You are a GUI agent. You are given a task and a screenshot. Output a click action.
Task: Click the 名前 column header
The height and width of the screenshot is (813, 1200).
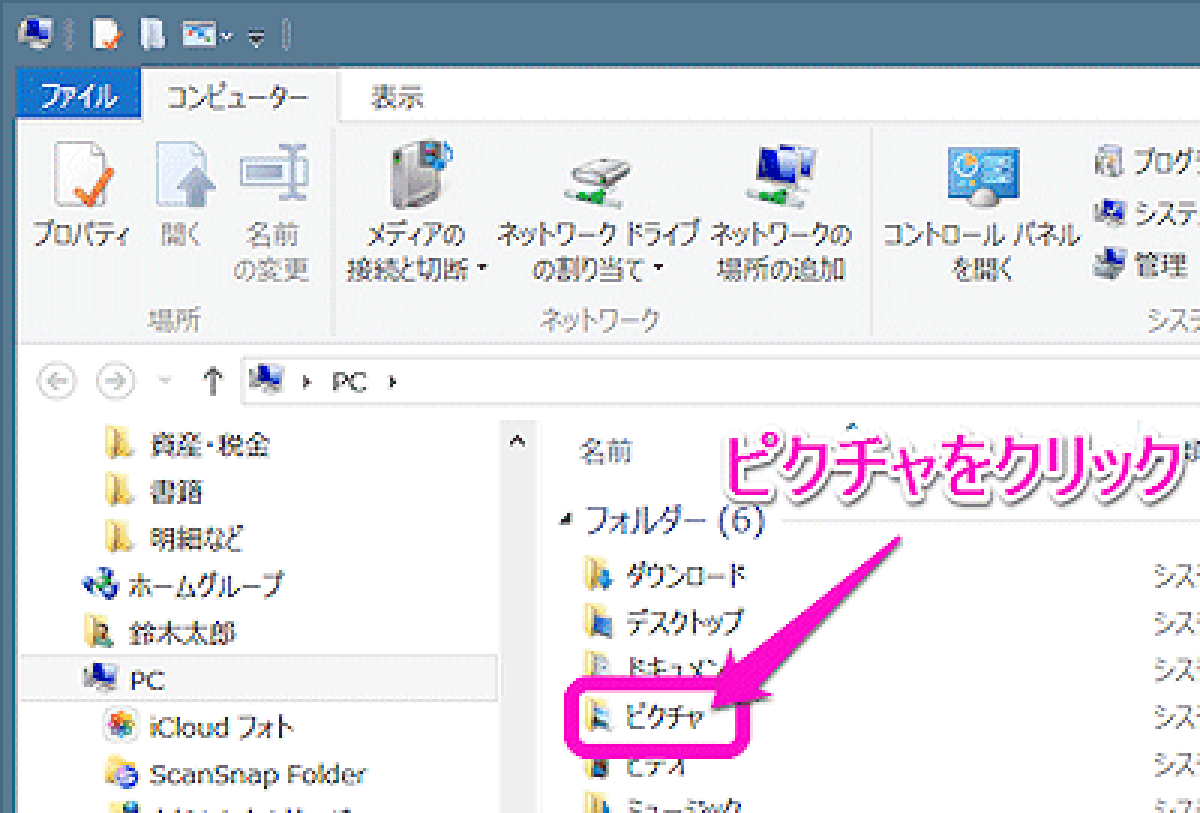click(x=606, y=452)
